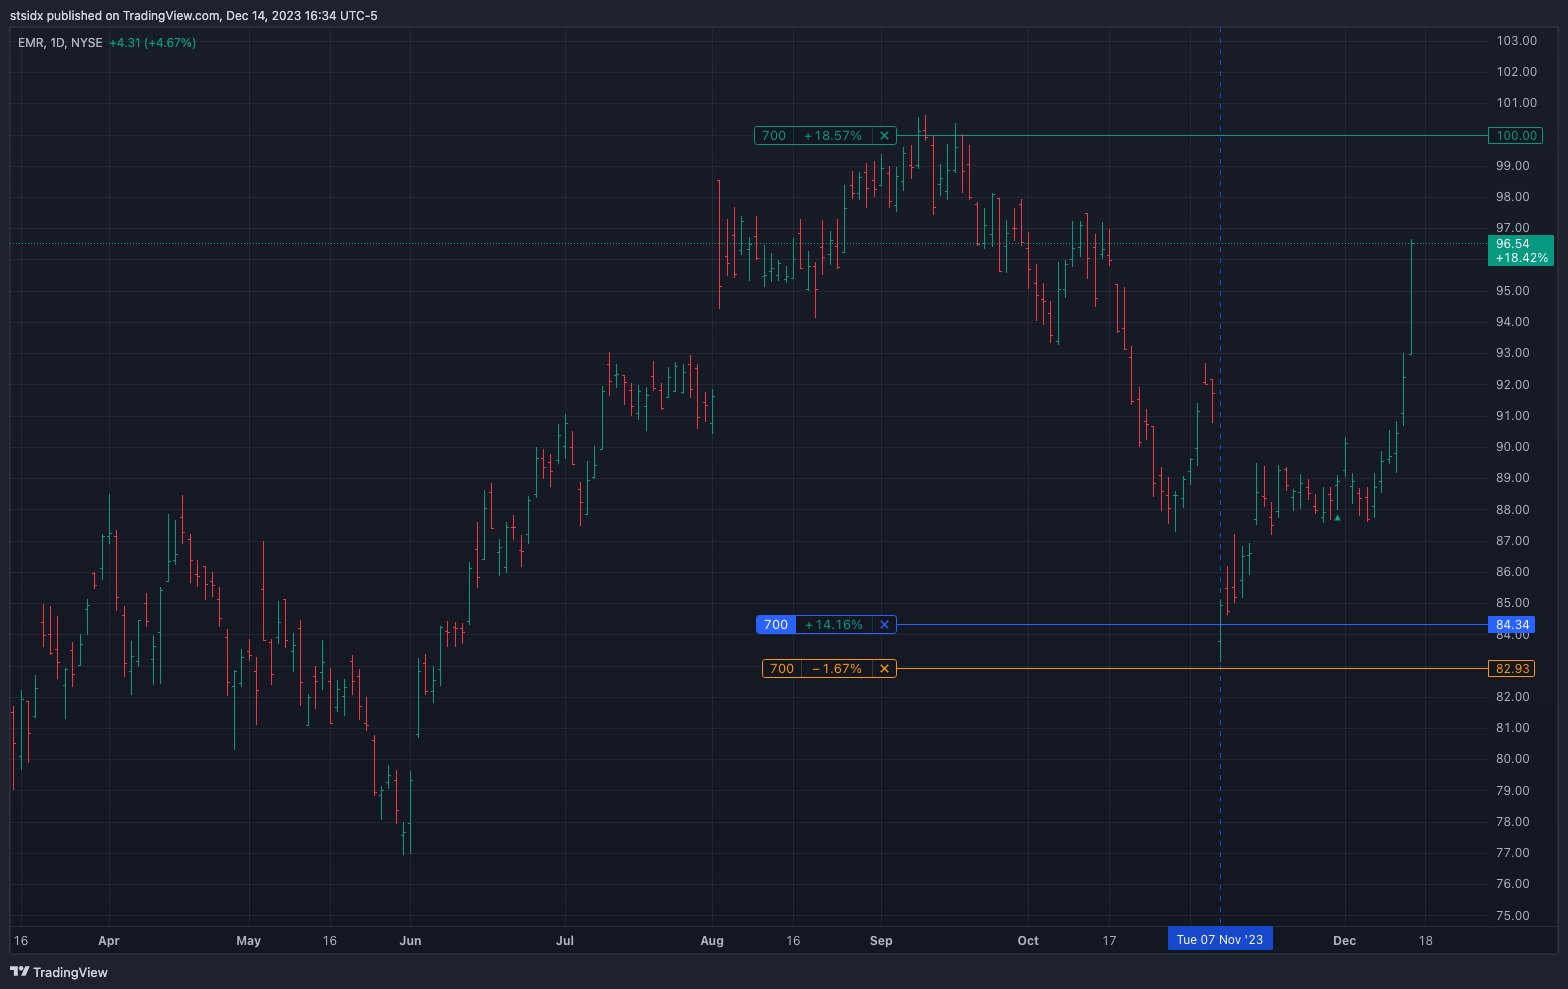This screenshot has height=989, width=1568.
Task: Click the +4.31 (+4.67%) change value
Action: [153, 43]
